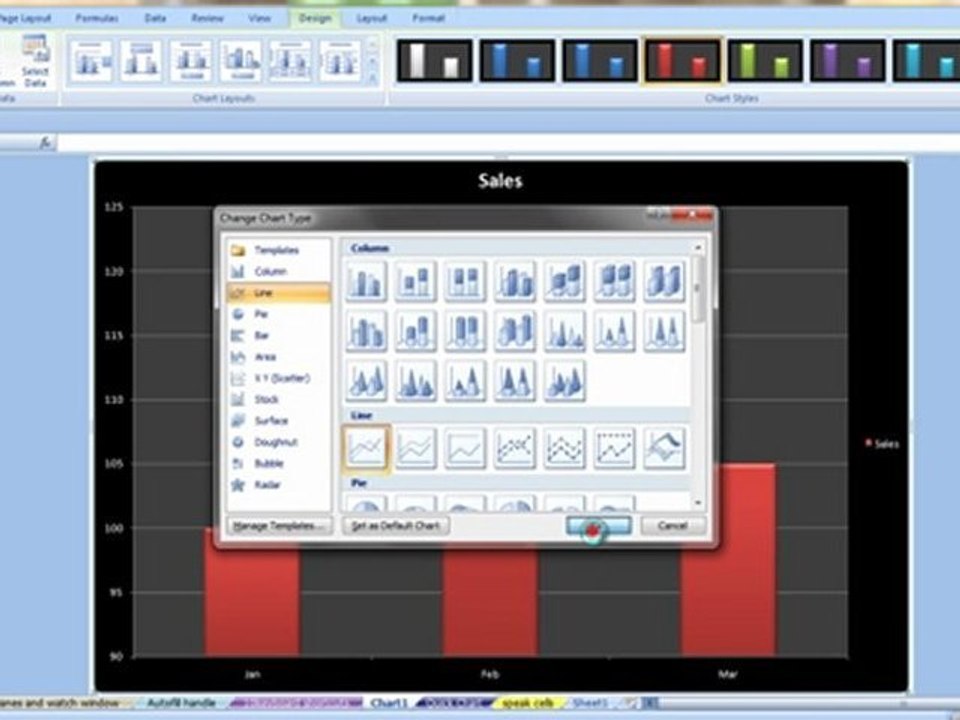
Task: Switch to the Format ribbon tab
Action: click(x=428, y=18)
